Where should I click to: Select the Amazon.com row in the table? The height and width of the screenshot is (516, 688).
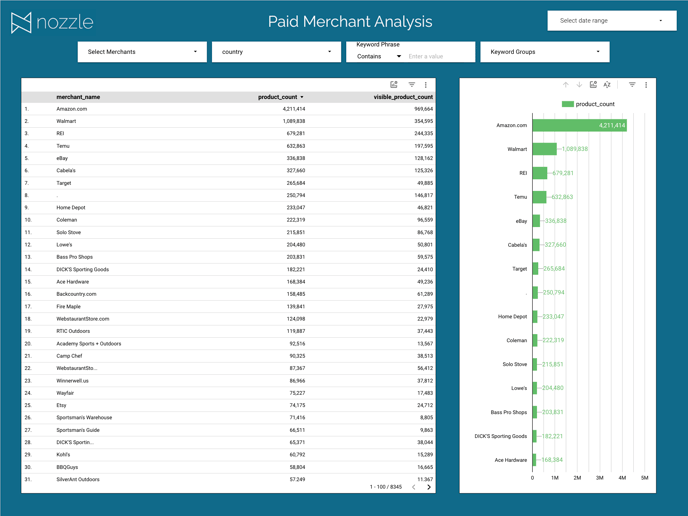(x=228, y=109)
